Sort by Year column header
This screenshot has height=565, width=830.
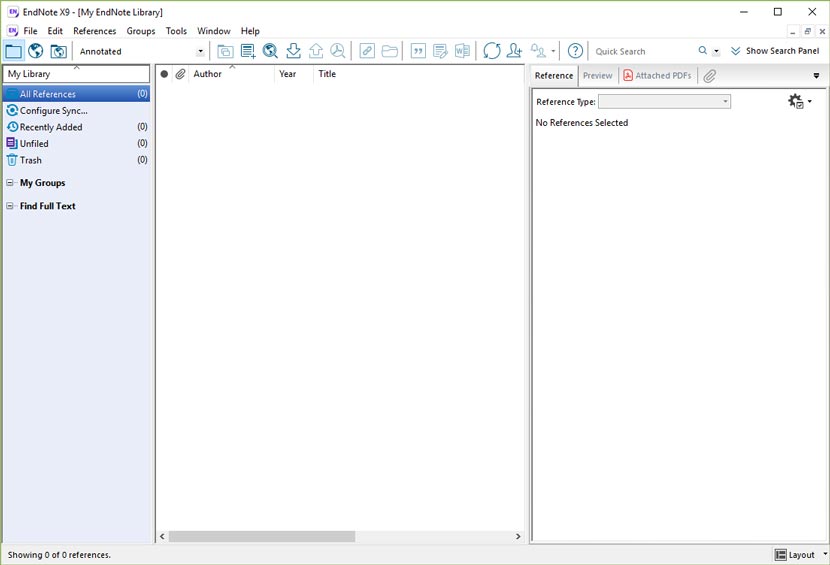pos(294,74)
